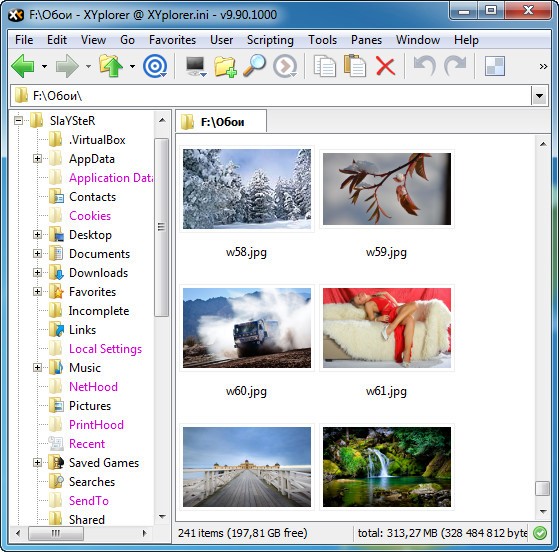Select the Downloads folder in tree
This screenshot has width=559, height=552.
click(98, 273)
